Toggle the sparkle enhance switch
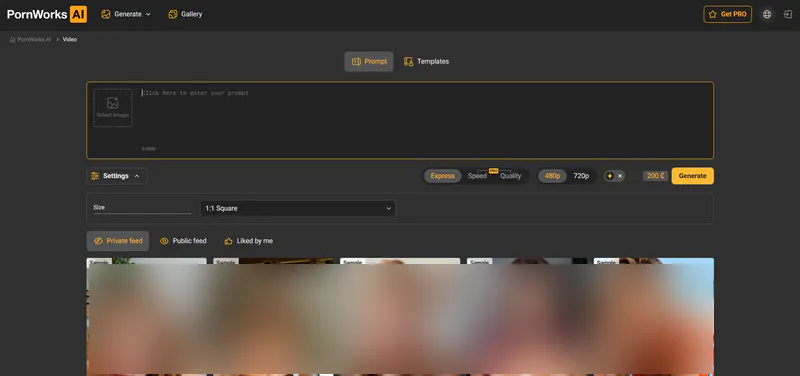Image resolution: width=800 pixels, height=376 pixels. click(614, 176)
